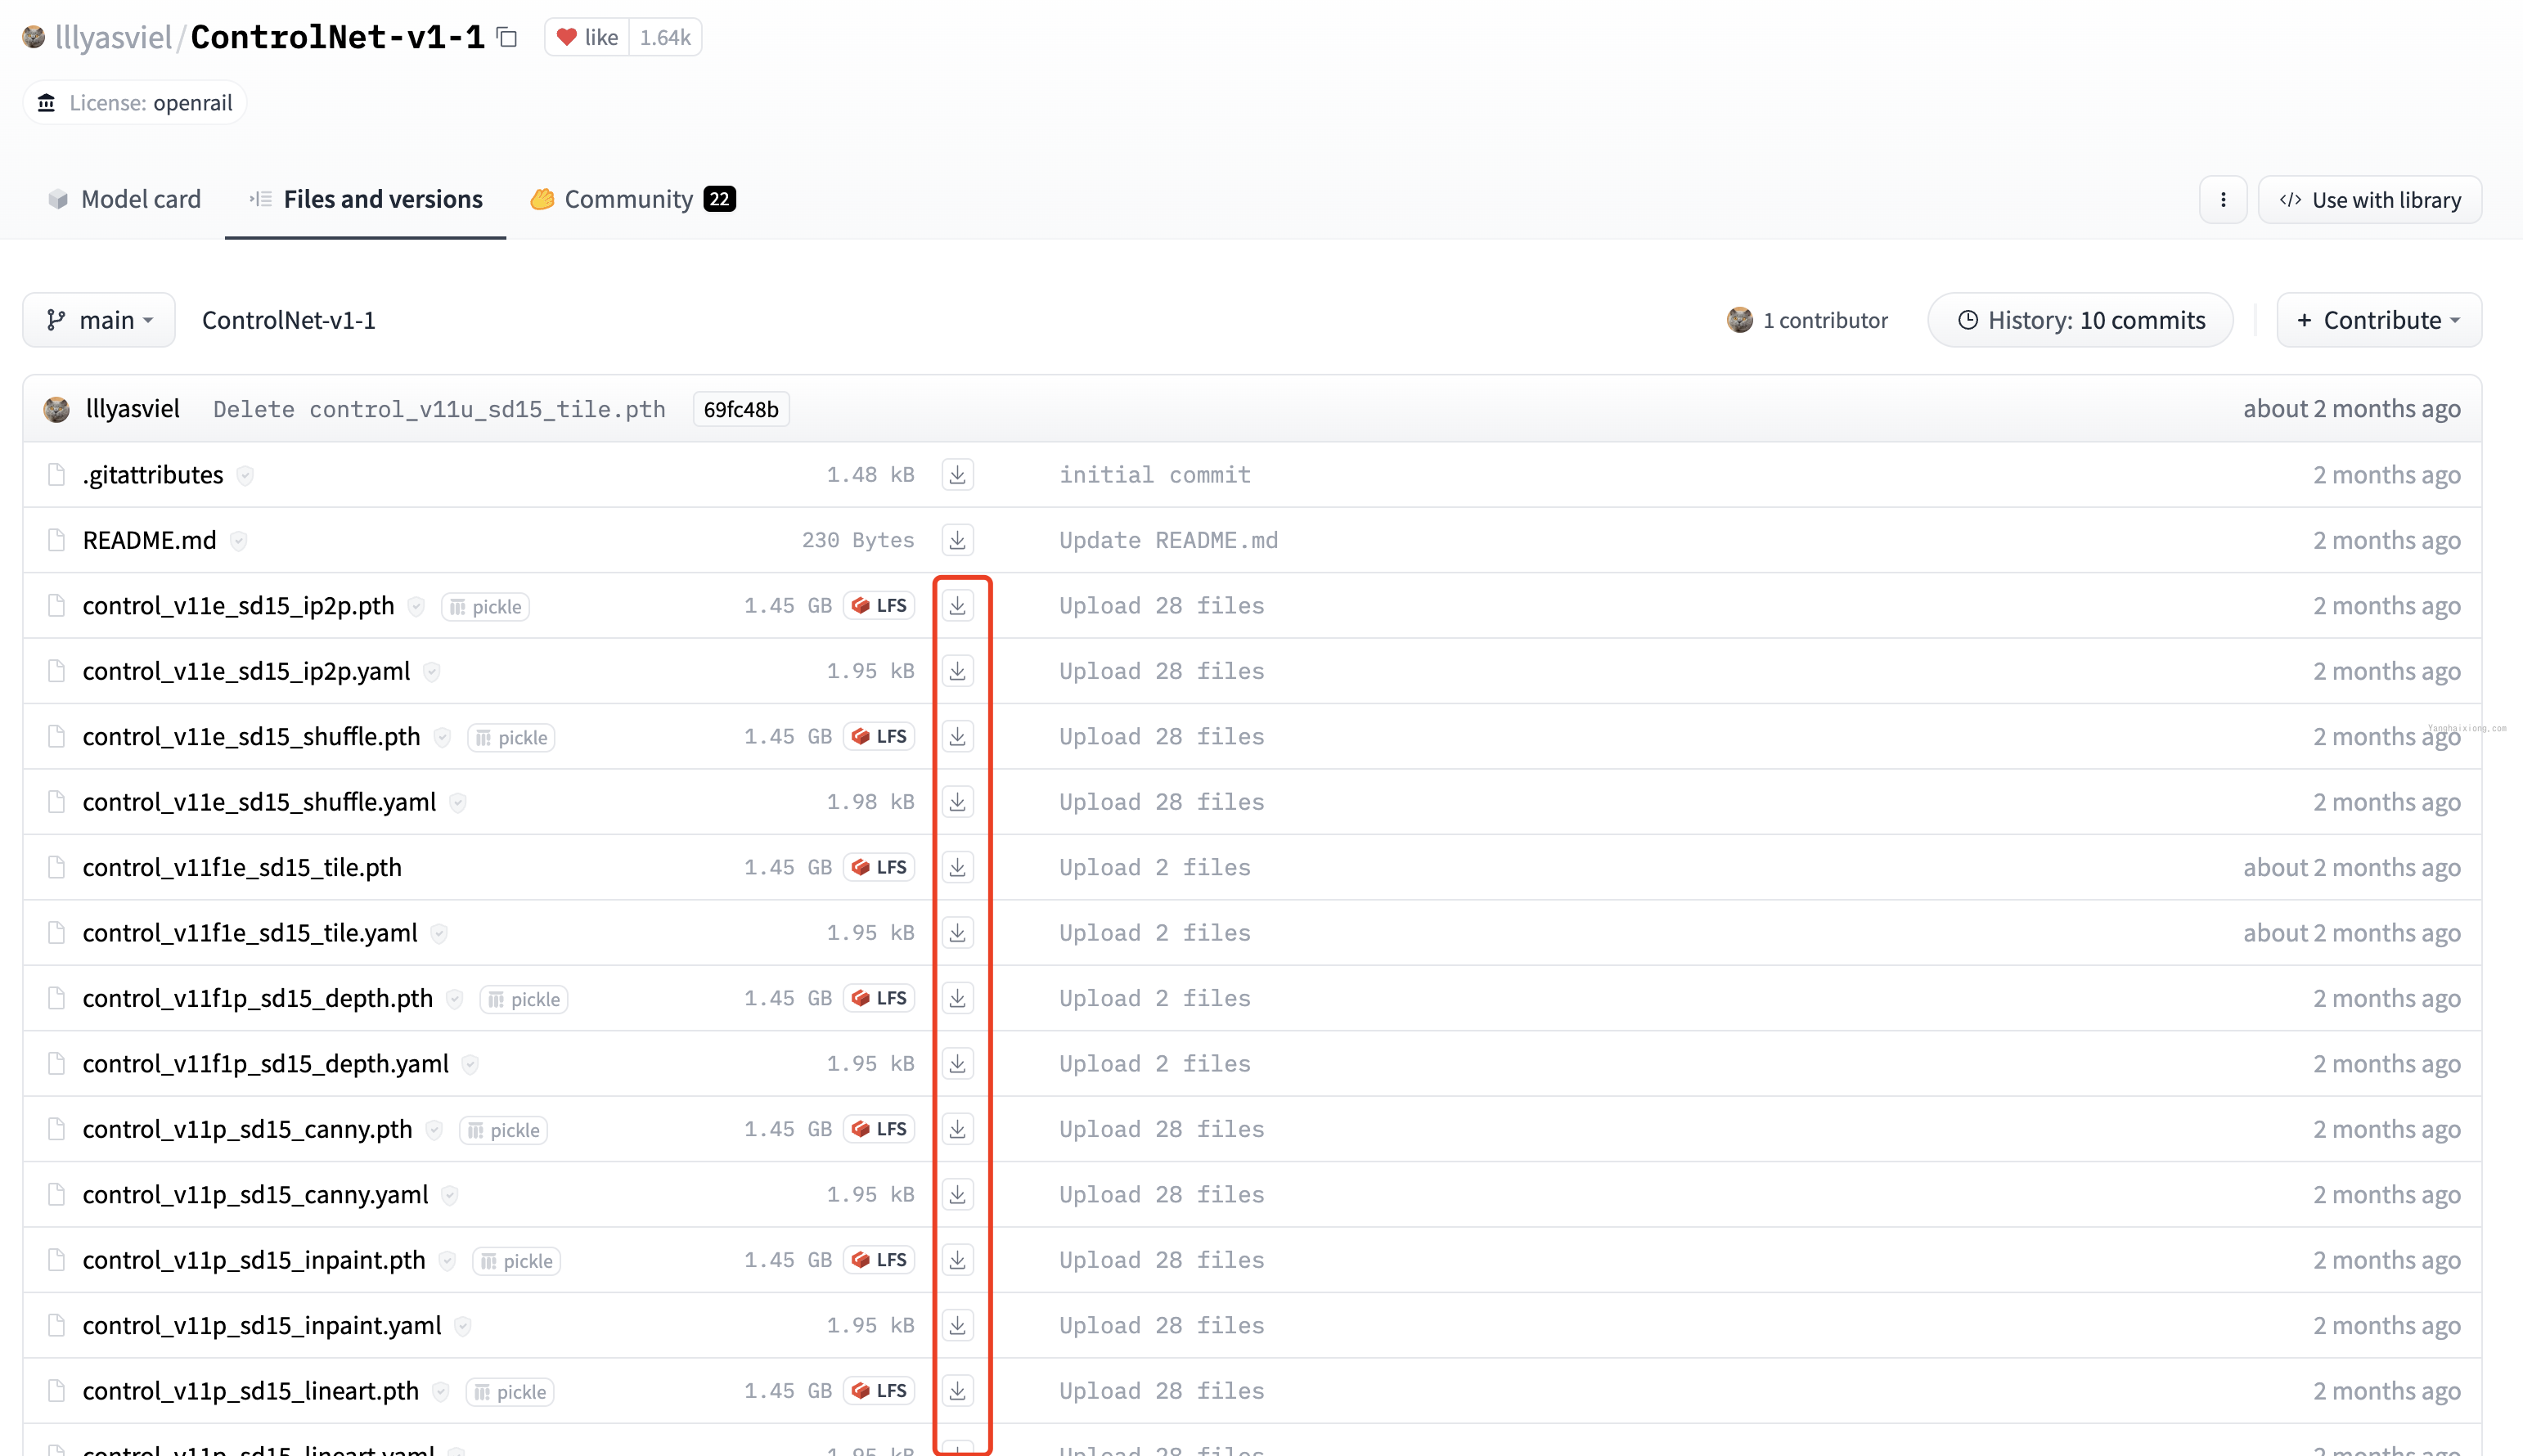Open the three-dot more options menu

[x=2222, y=200]
